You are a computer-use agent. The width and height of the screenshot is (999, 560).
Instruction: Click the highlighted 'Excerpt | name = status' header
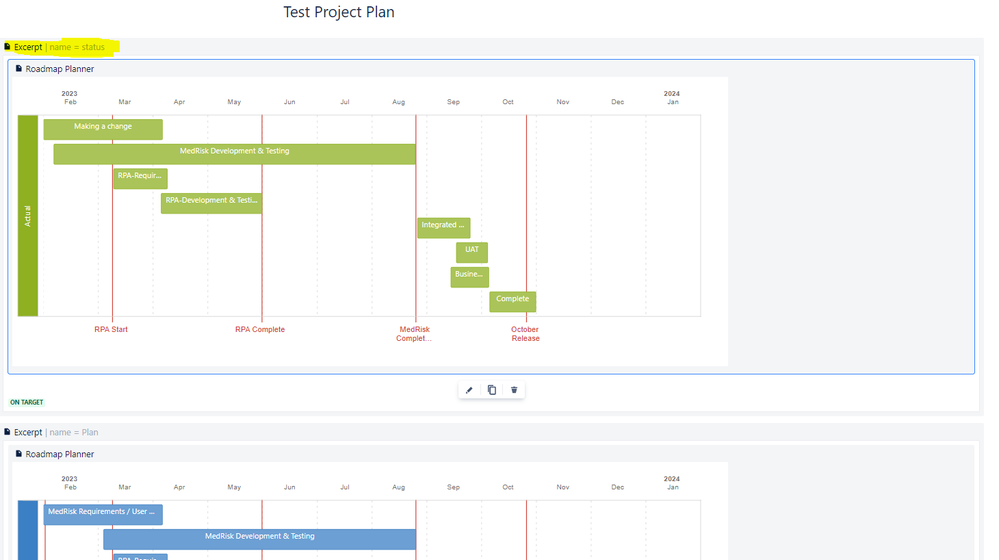[59, 47]
